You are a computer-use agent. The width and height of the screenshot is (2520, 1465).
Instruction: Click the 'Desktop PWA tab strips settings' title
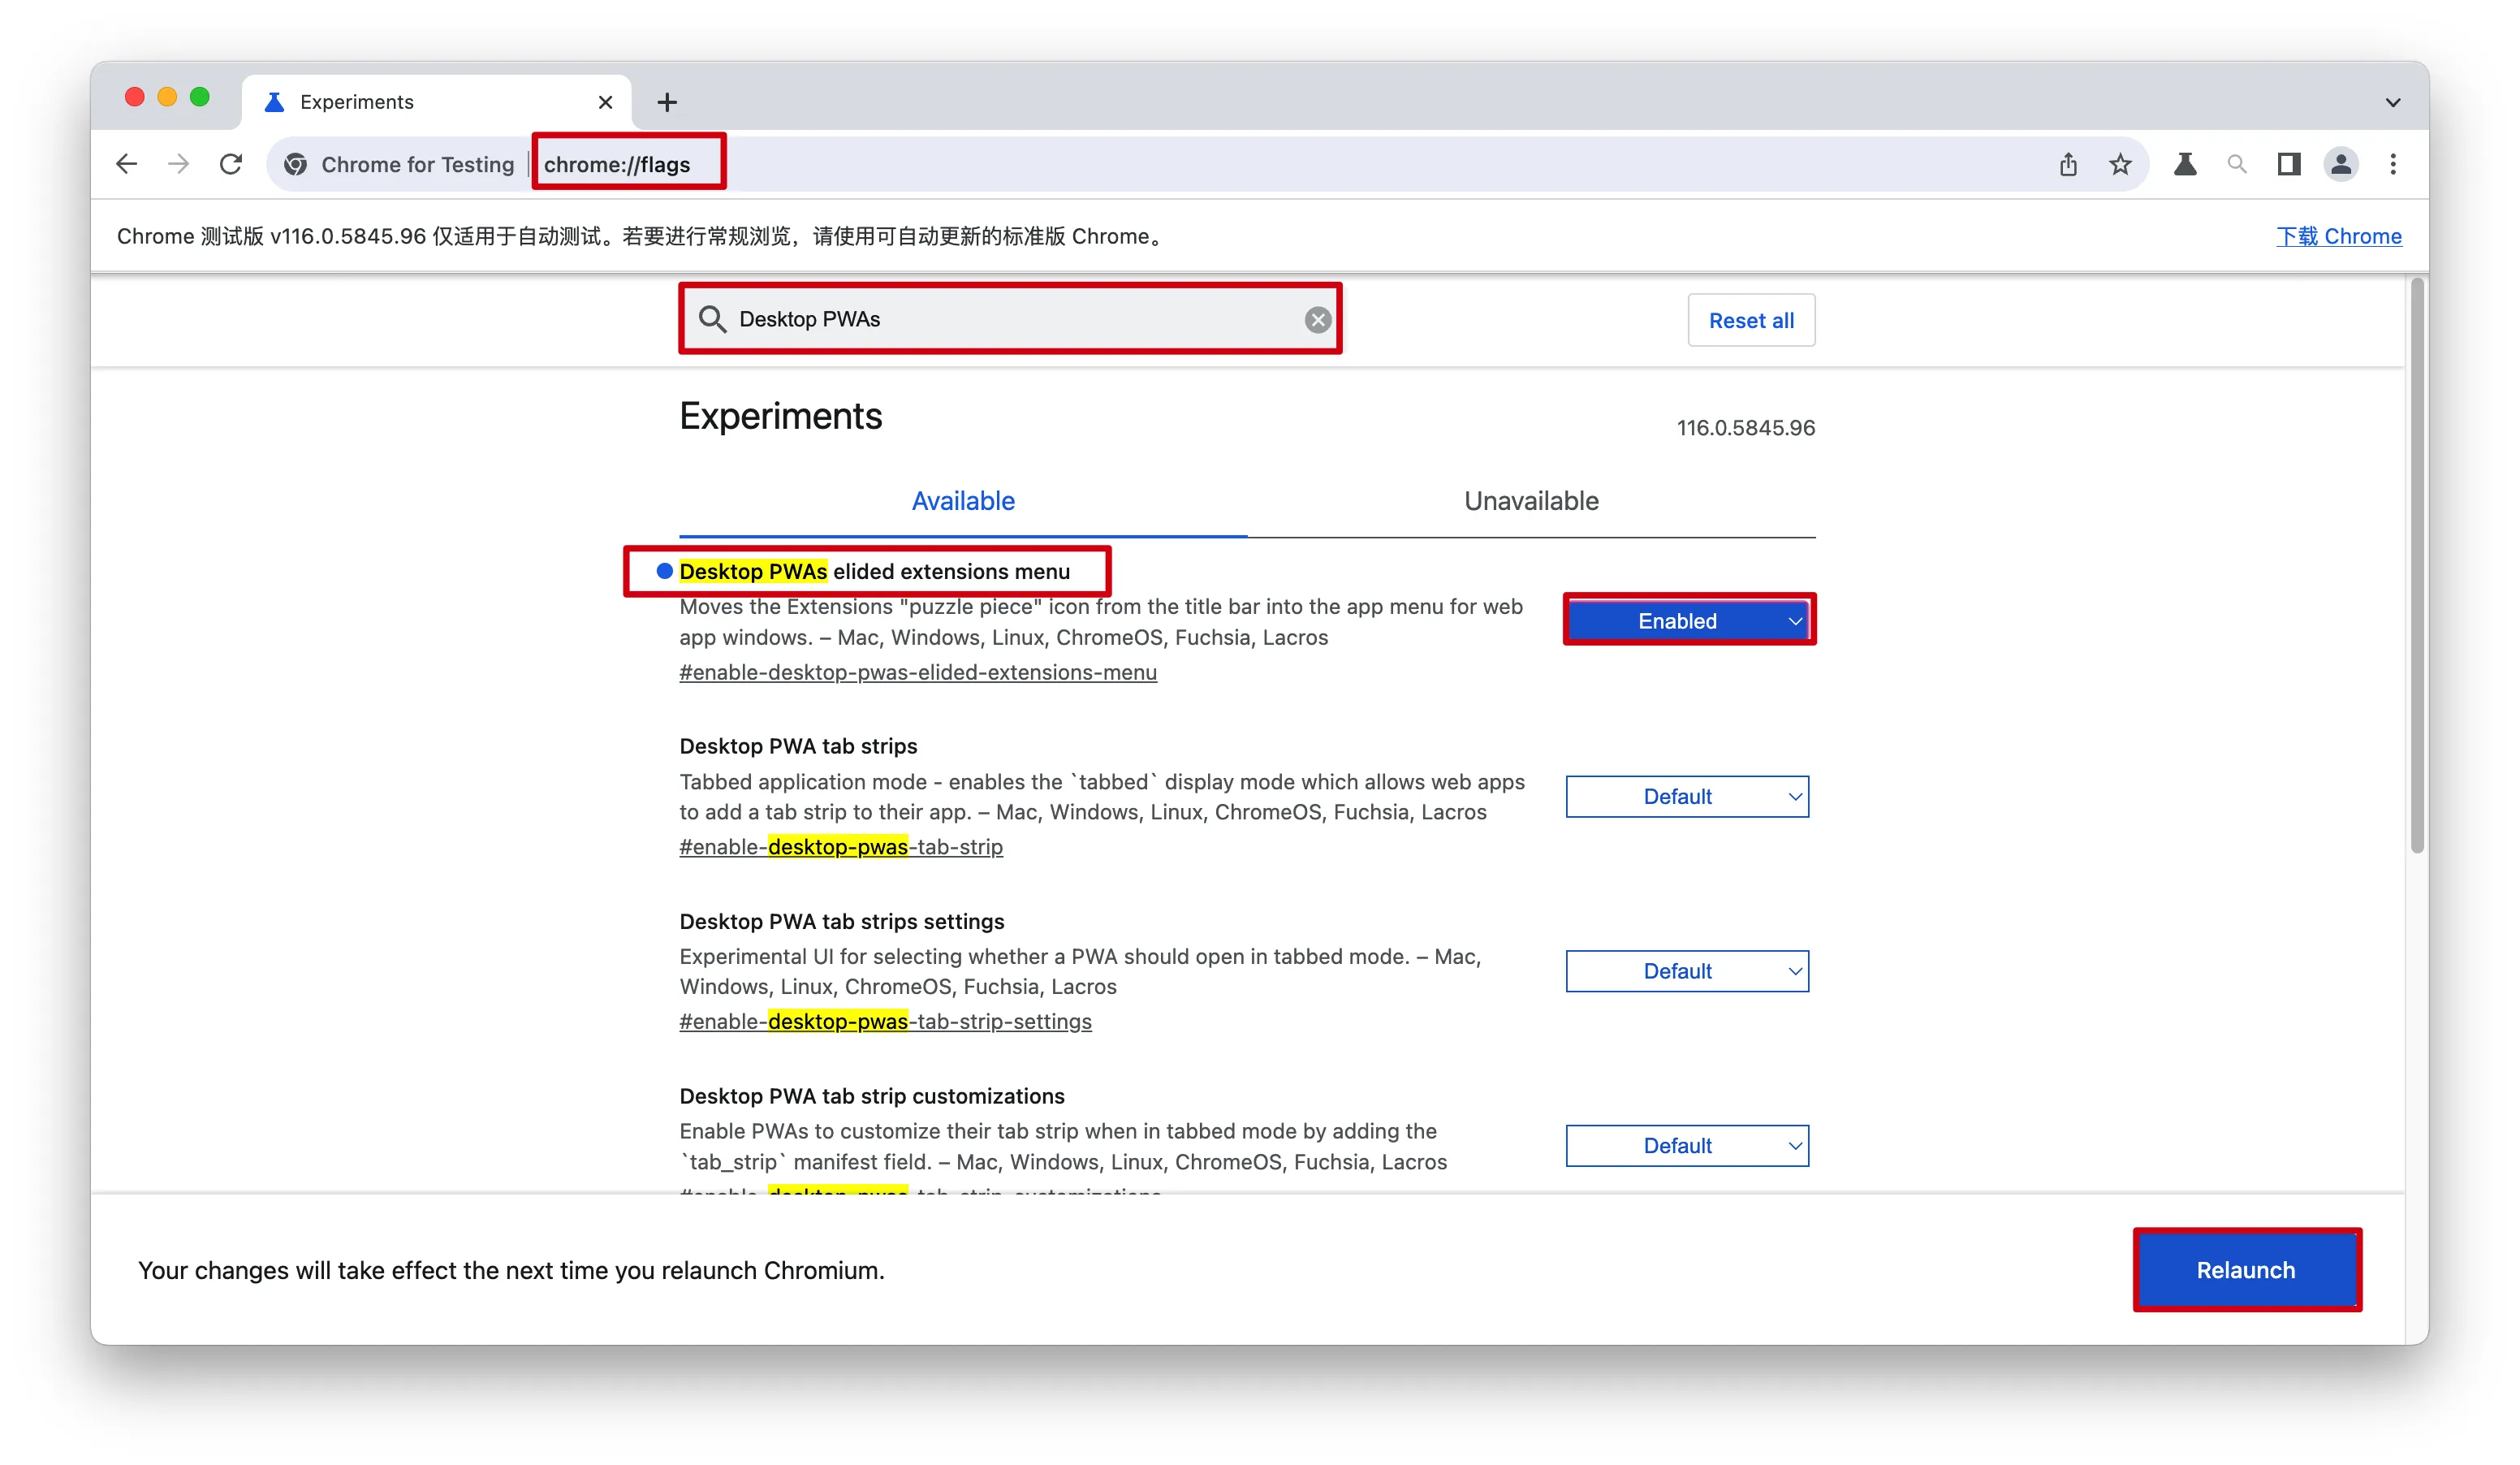tap(841, 921)
